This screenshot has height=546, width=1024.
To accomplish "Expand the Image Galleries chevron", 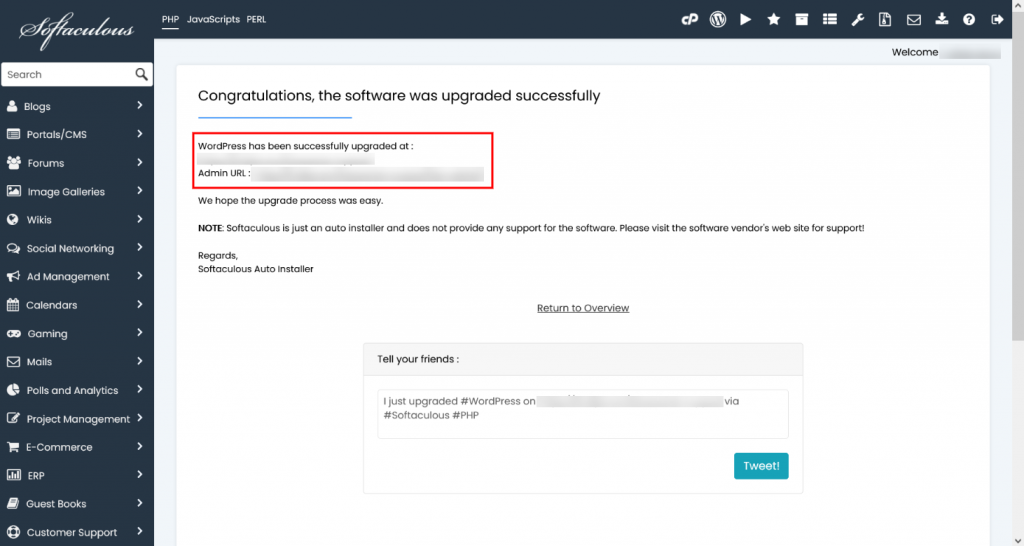I will click(140, 191).
